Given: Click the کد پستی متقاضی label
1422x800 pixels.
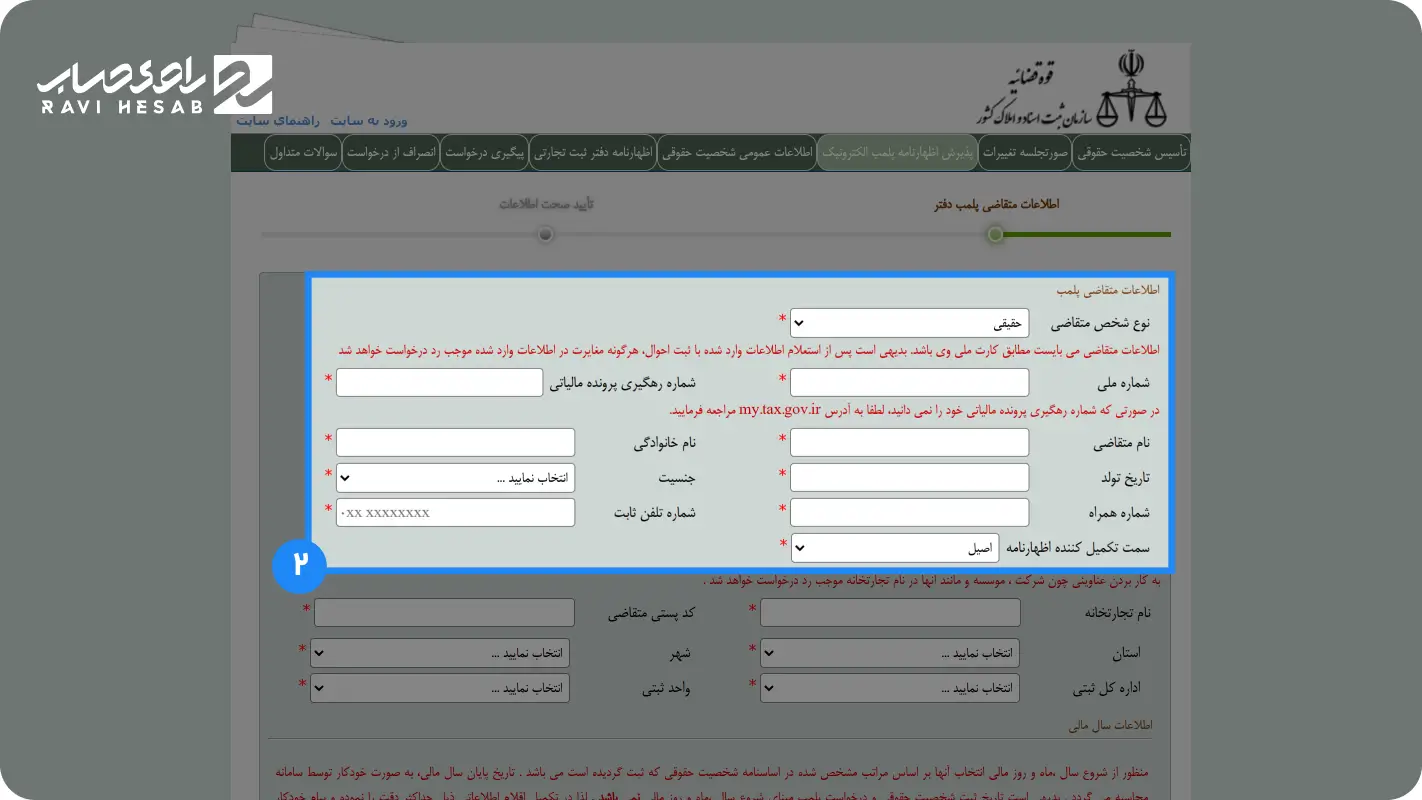Looking at the screenshot, I should point(651,613).
